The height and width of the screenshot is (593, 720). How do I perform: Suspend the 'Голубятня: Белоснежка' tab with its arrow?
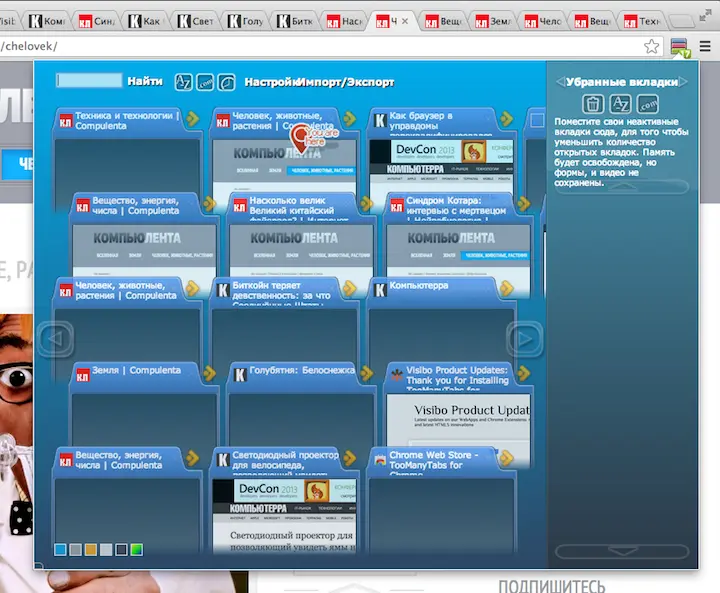tap(366, 373)
